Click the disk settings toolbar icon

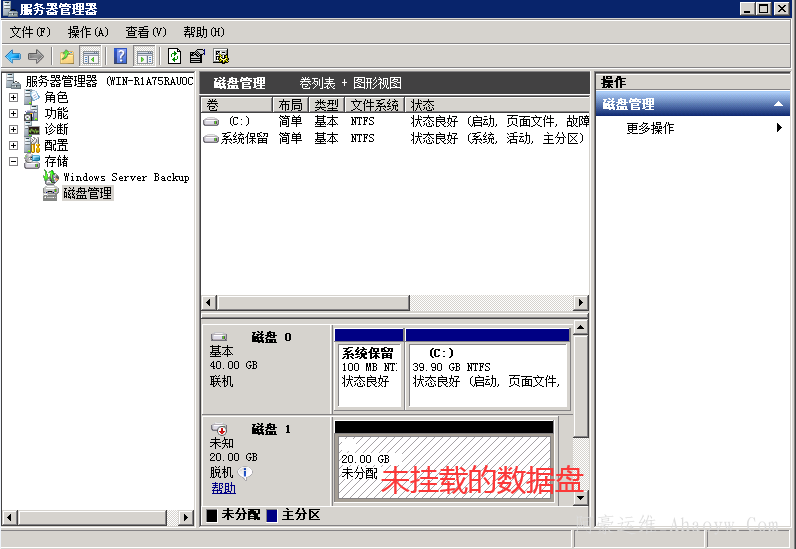pyautogui.click(x=221, y=56)
